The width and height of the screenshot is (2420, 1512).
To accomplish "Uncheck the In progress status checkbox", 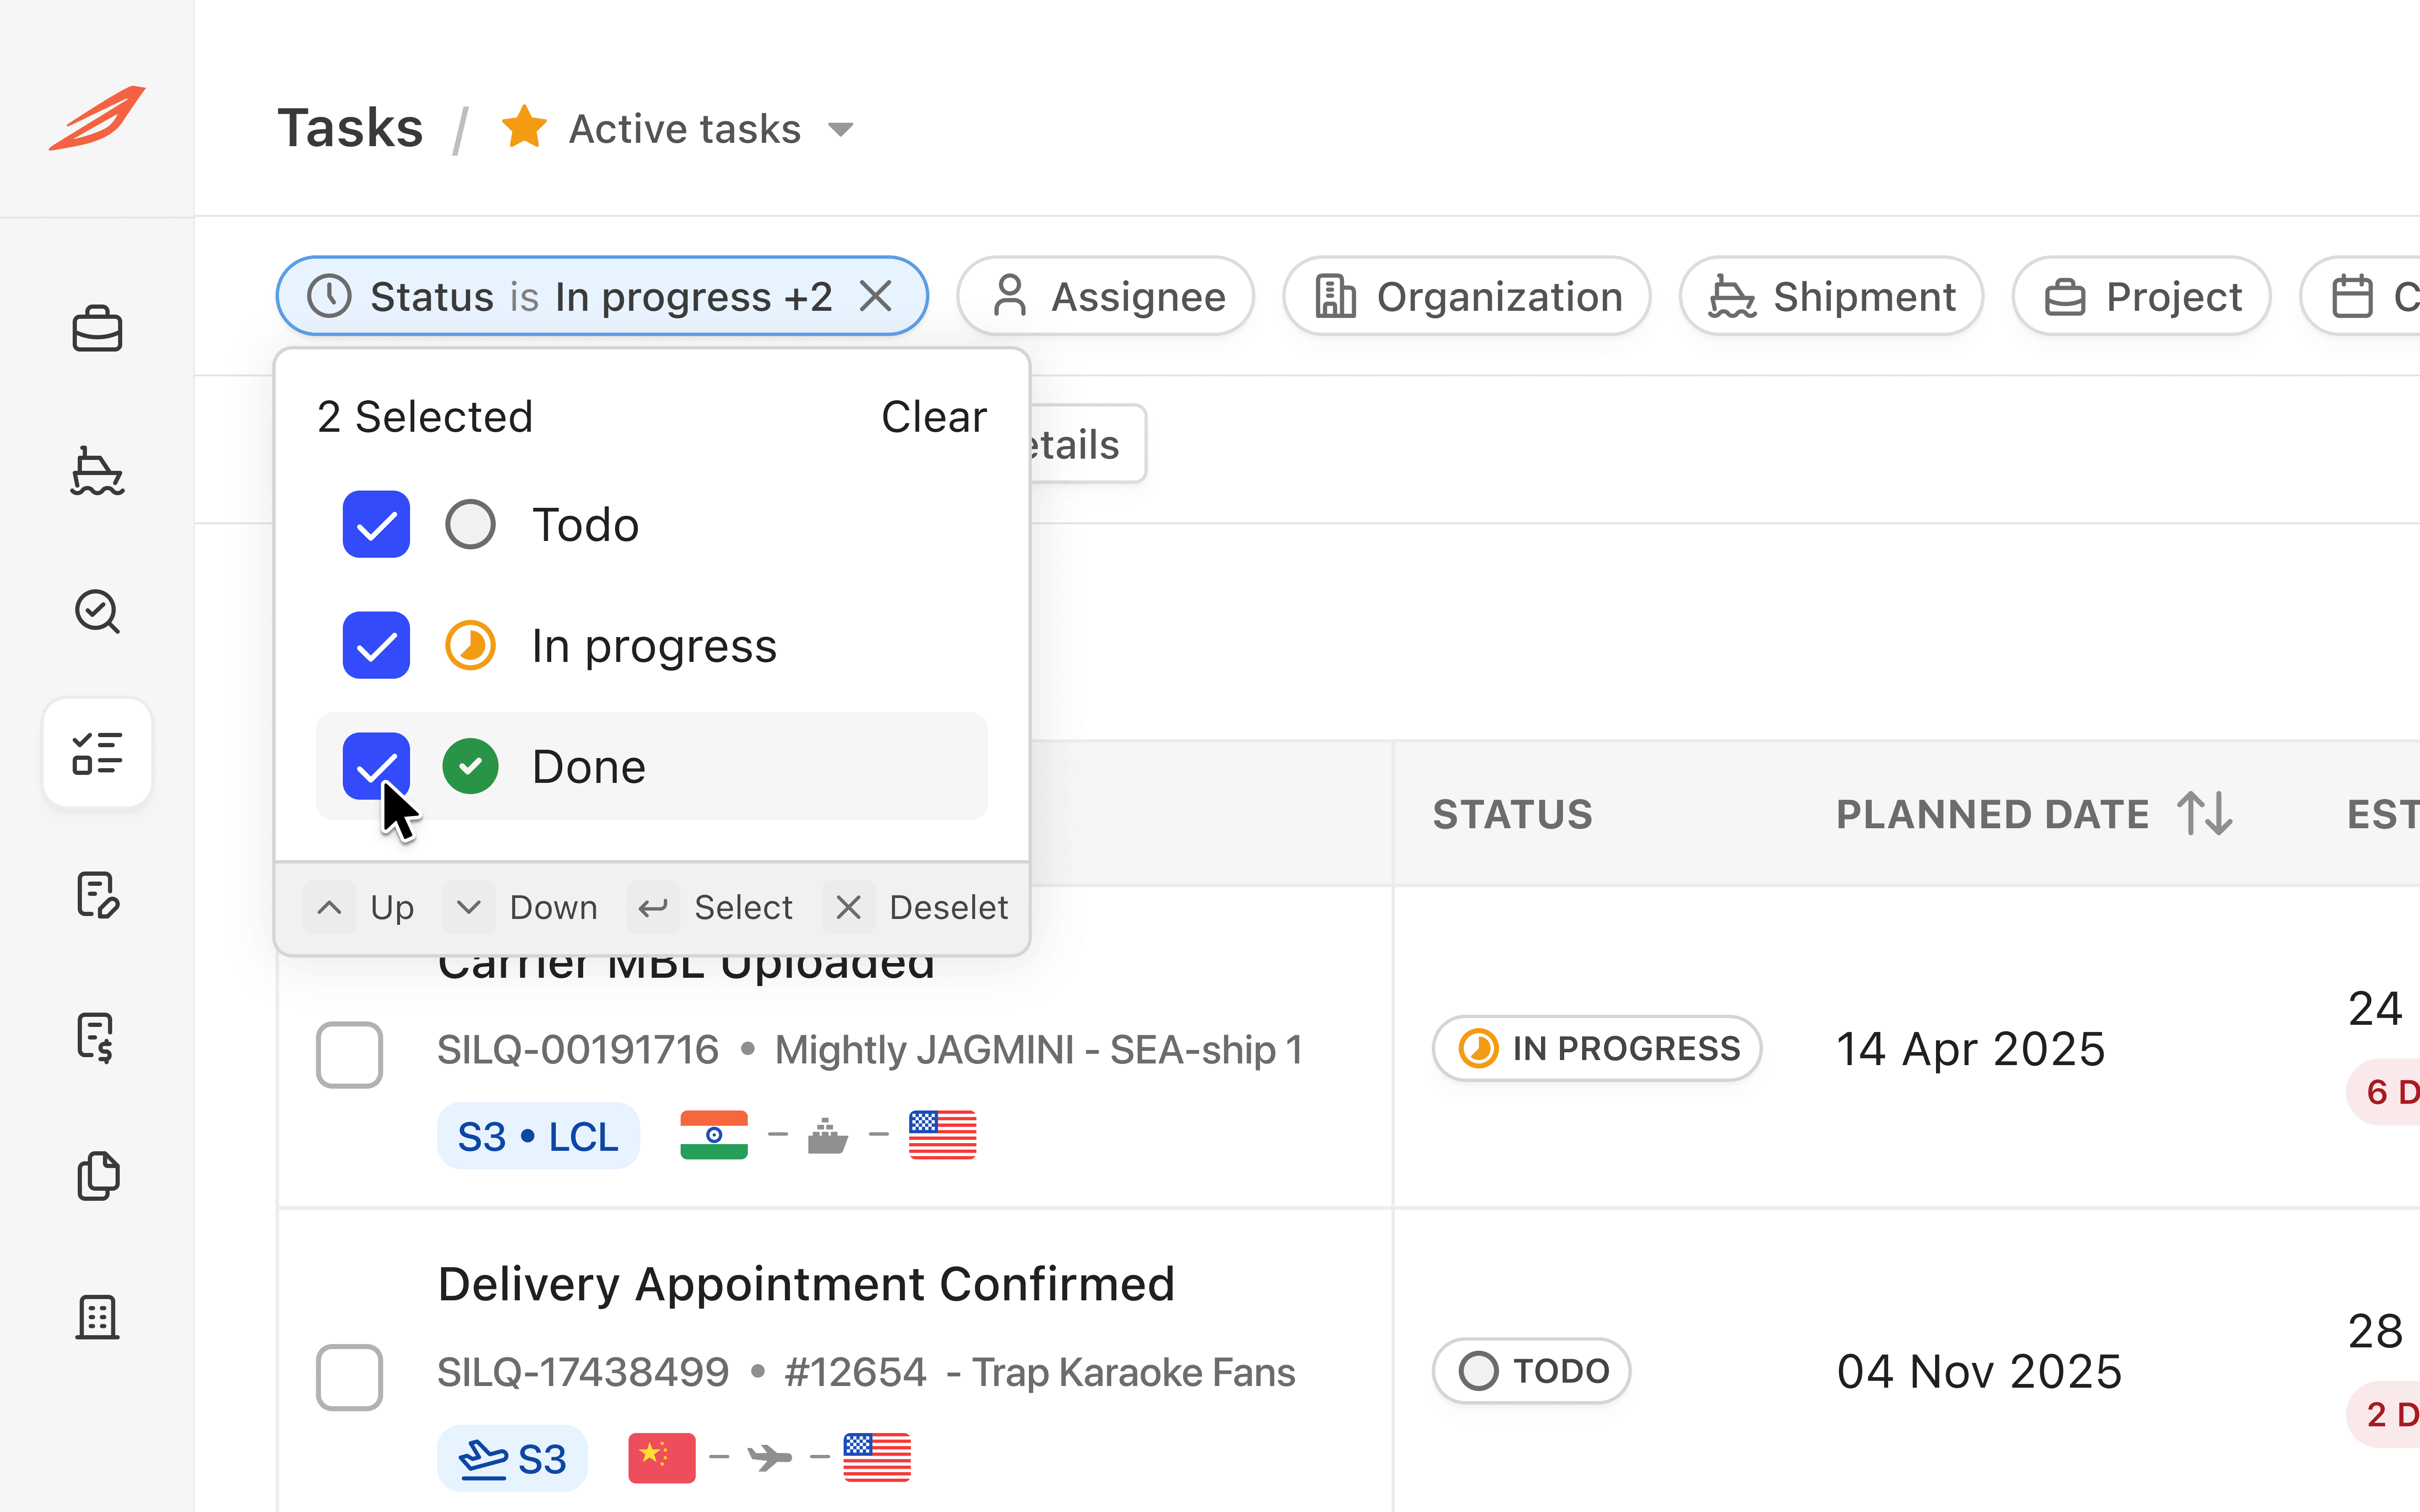I will [376, 645].
